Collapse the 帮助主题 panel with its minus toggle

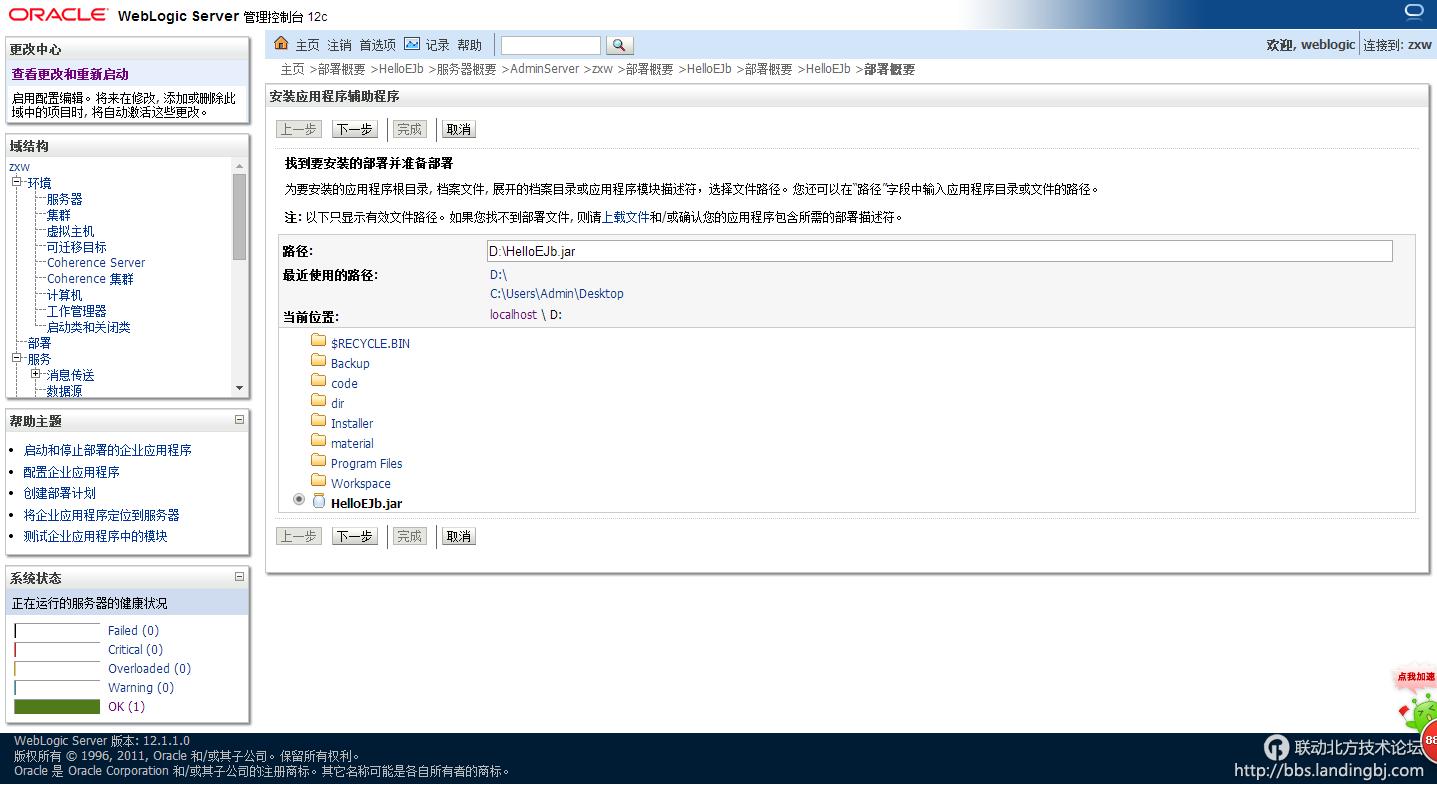pos(239,420)
